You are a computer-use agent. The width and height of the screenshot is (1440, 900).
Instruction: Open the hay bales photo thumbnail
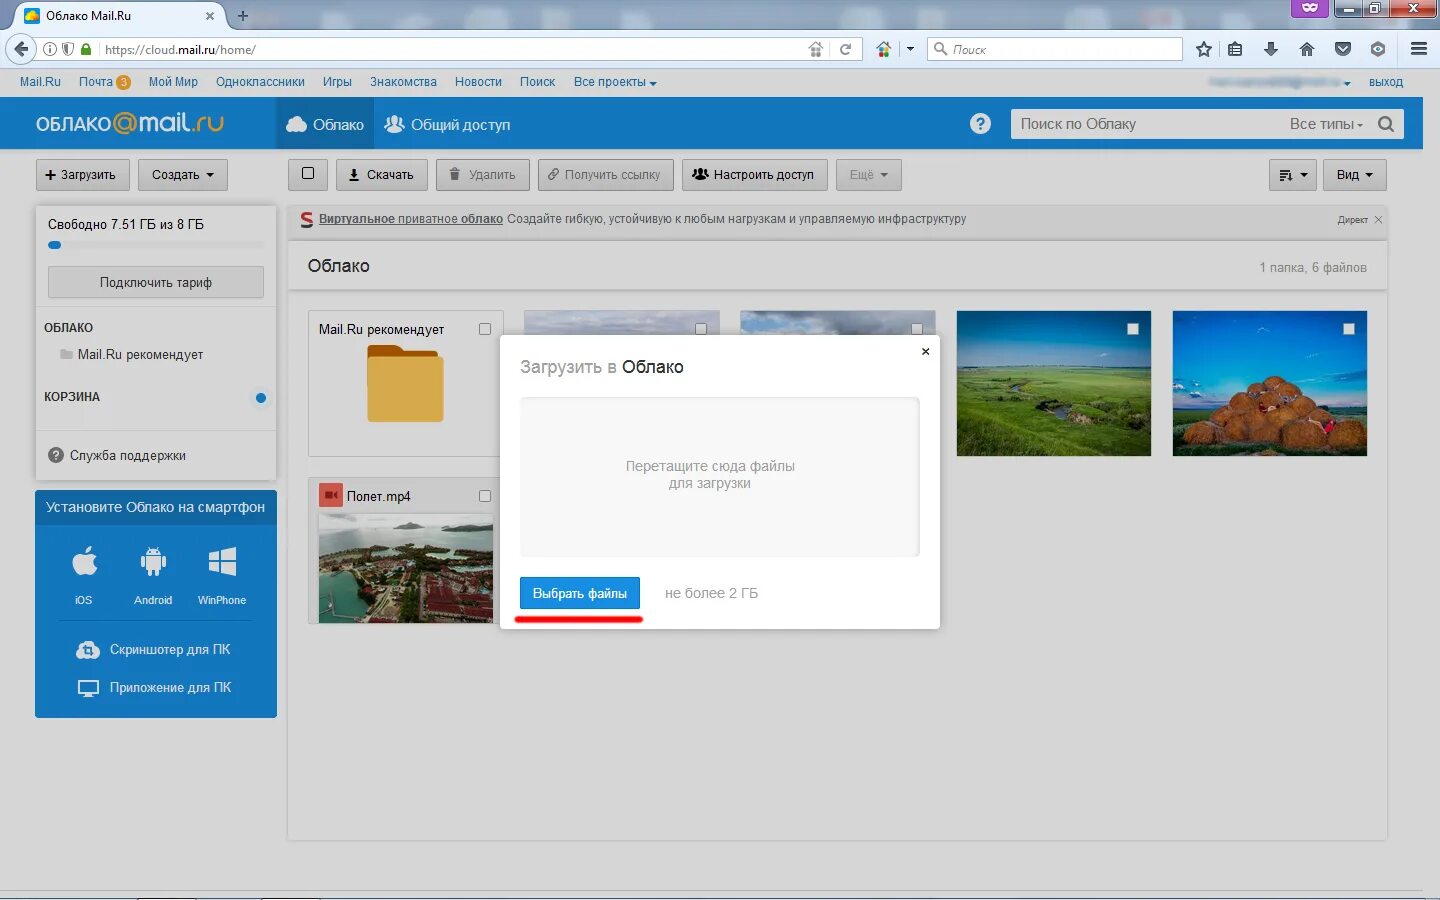[x=1270, y=383]
